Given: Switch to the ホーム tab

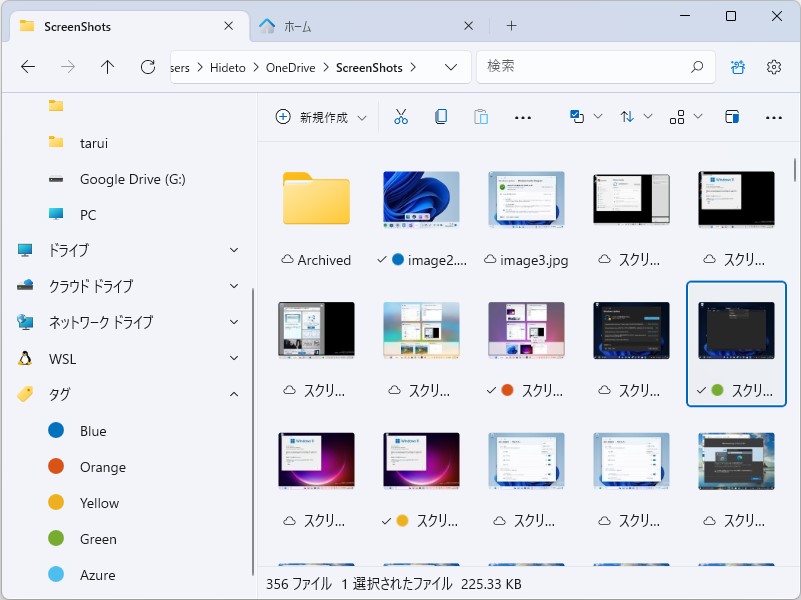Looking at the screenshot, I should point(298,26).
